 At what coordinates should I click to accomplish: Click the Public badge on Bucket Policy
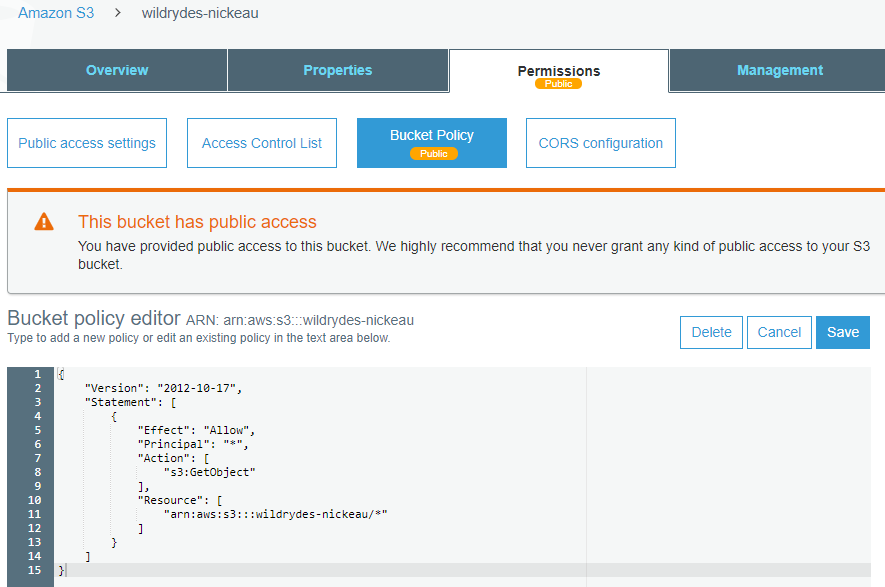(x=432, y=154)
